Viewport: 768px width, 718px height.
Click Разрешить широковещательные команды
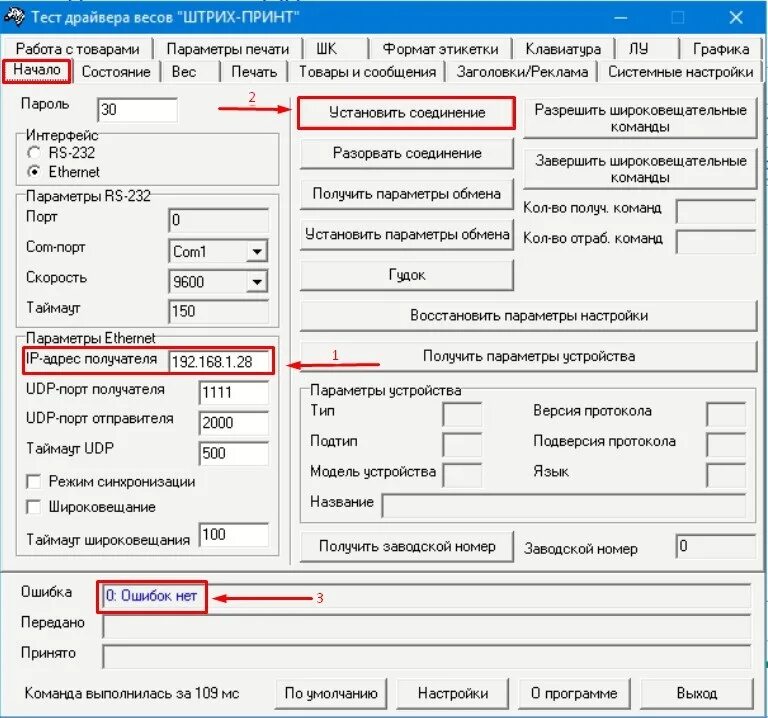point(640,118)
